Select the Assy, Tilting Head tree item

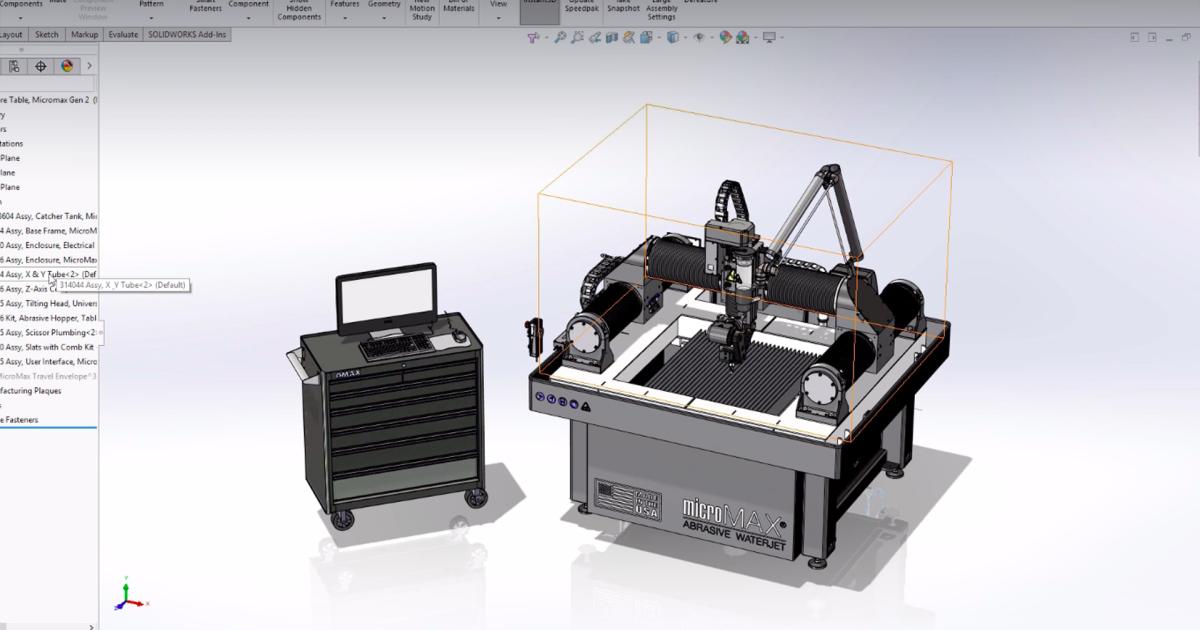point(45,303)
